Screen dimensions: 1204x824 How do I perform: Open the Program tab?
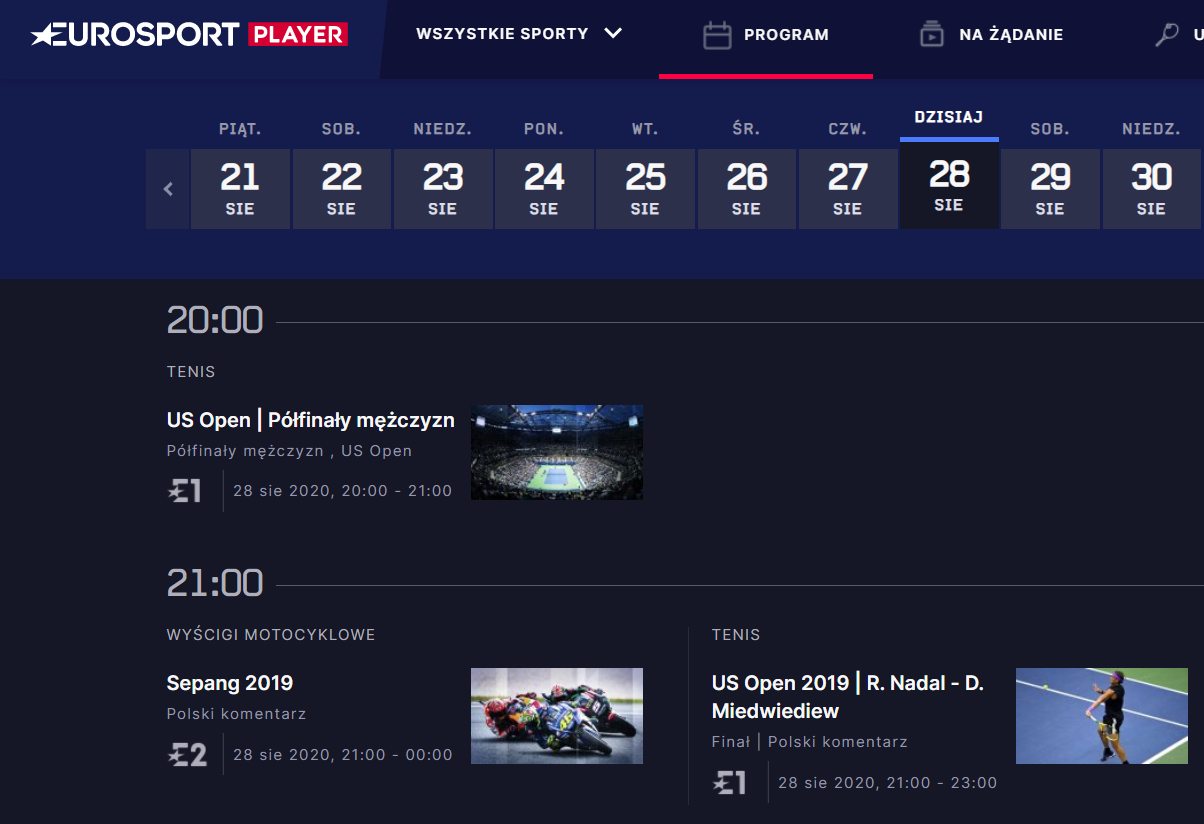tap(785, 35)
